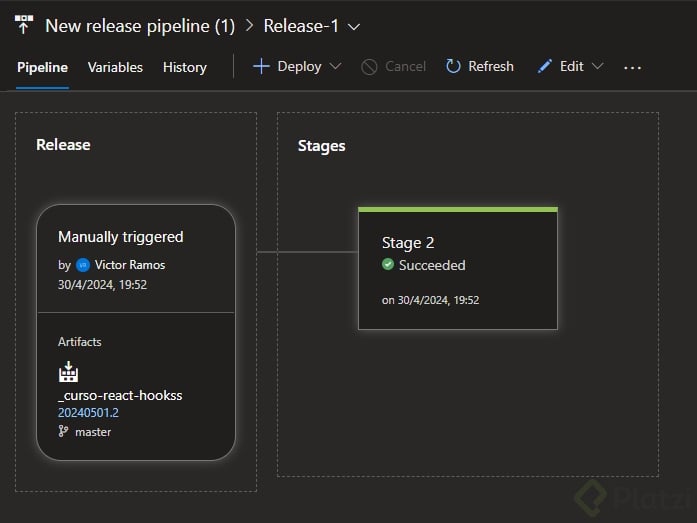This screenshot has height=523, width=697.
Task: Expand the Release-1 dropdown chevron
Action: (x=353, y=26)
